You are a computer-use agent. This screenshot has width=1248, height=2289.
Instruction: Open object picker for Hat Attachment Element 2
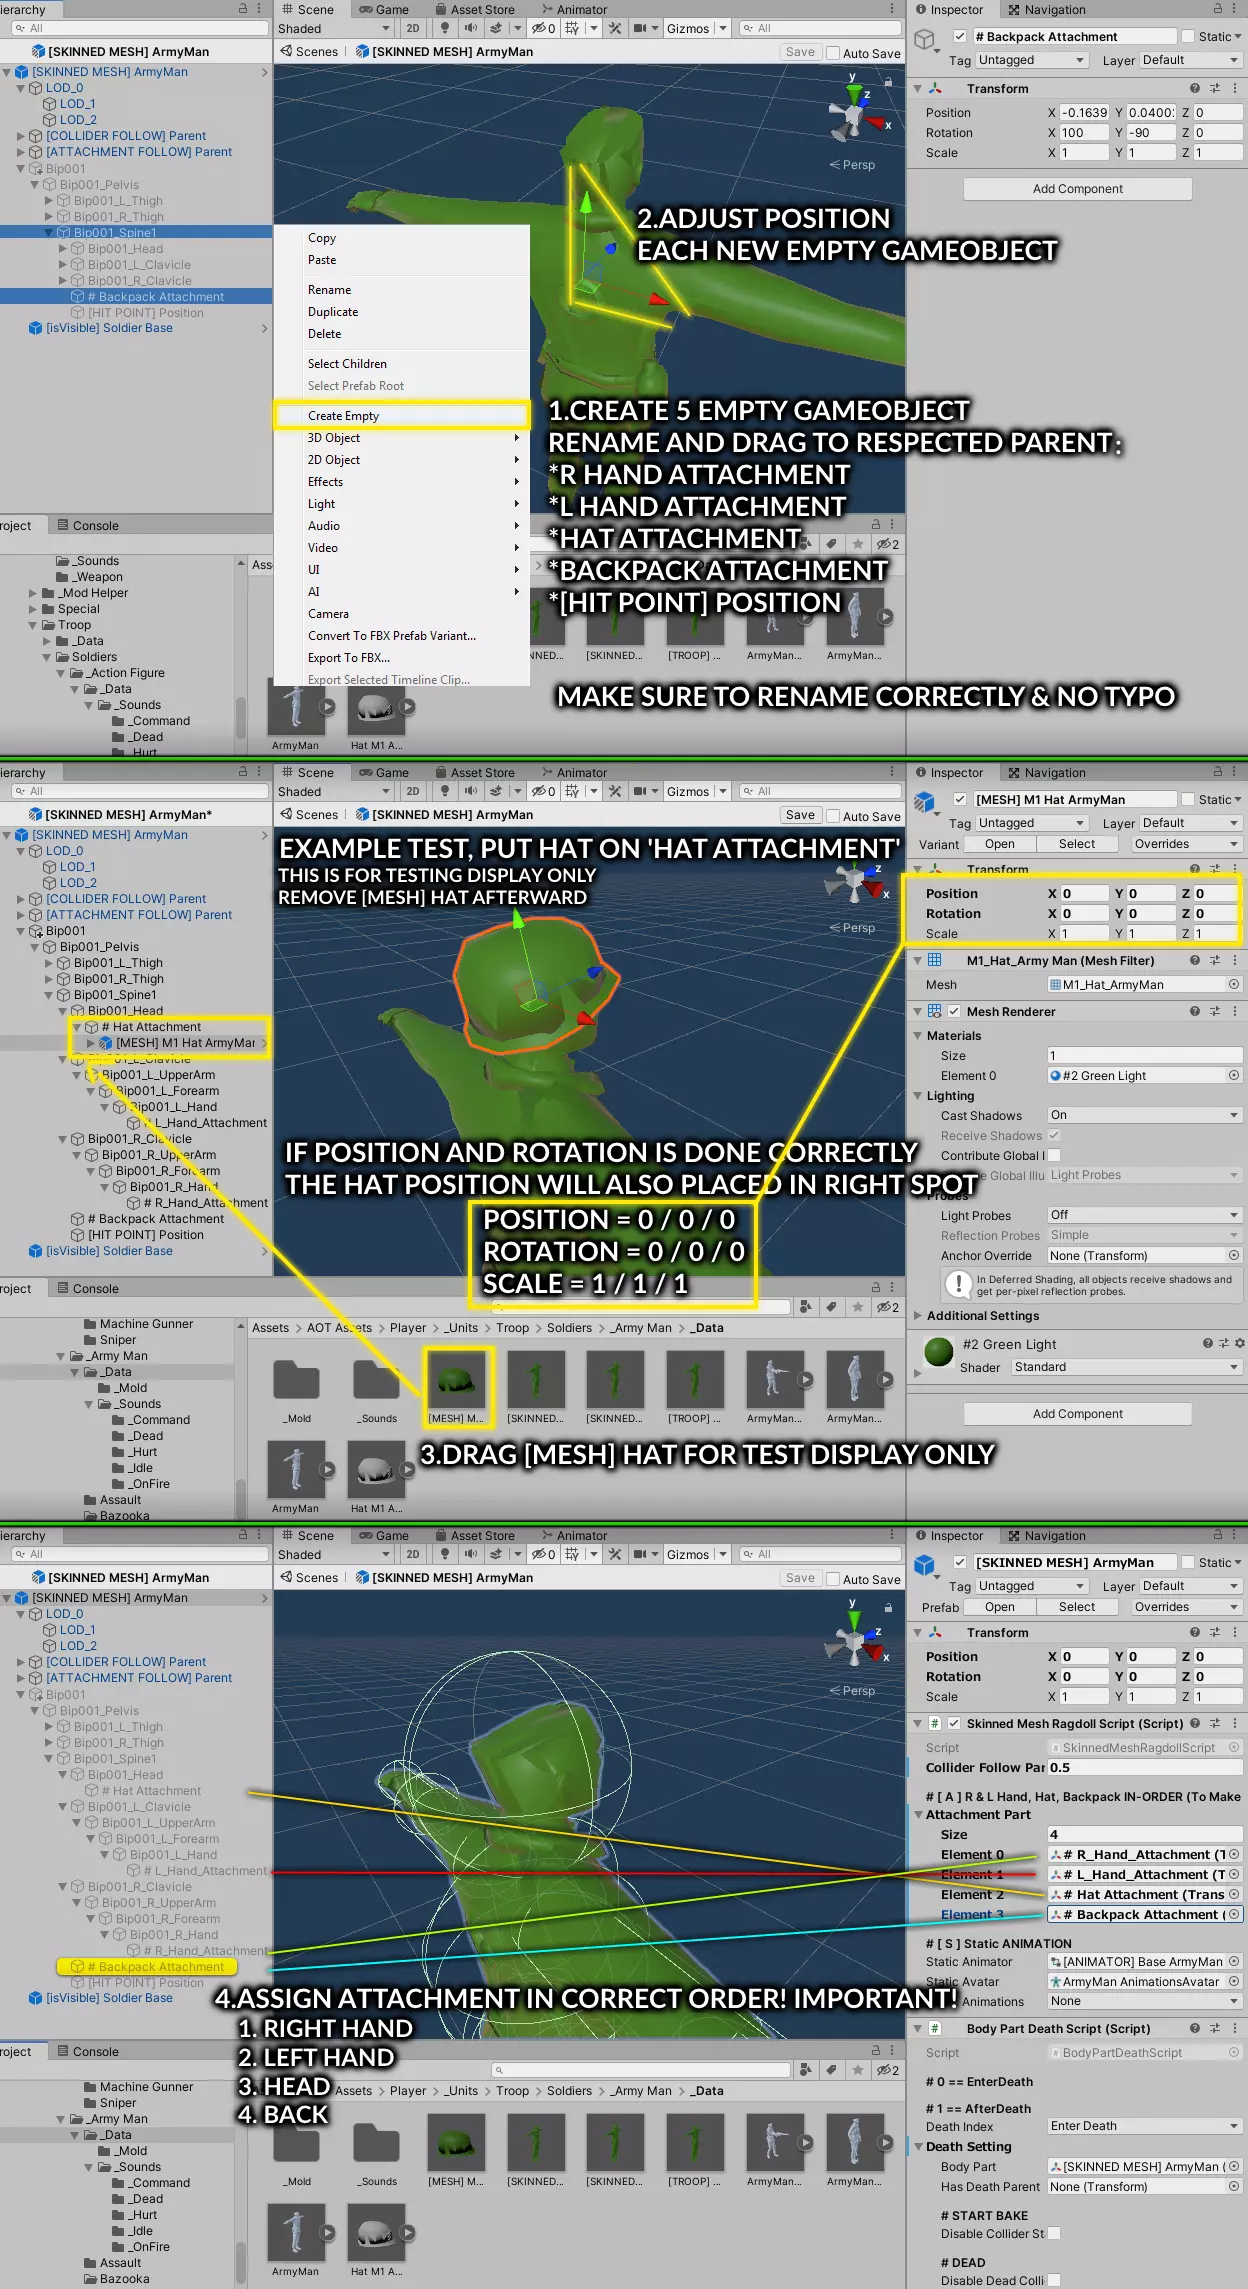[x=1234, y=1894]
